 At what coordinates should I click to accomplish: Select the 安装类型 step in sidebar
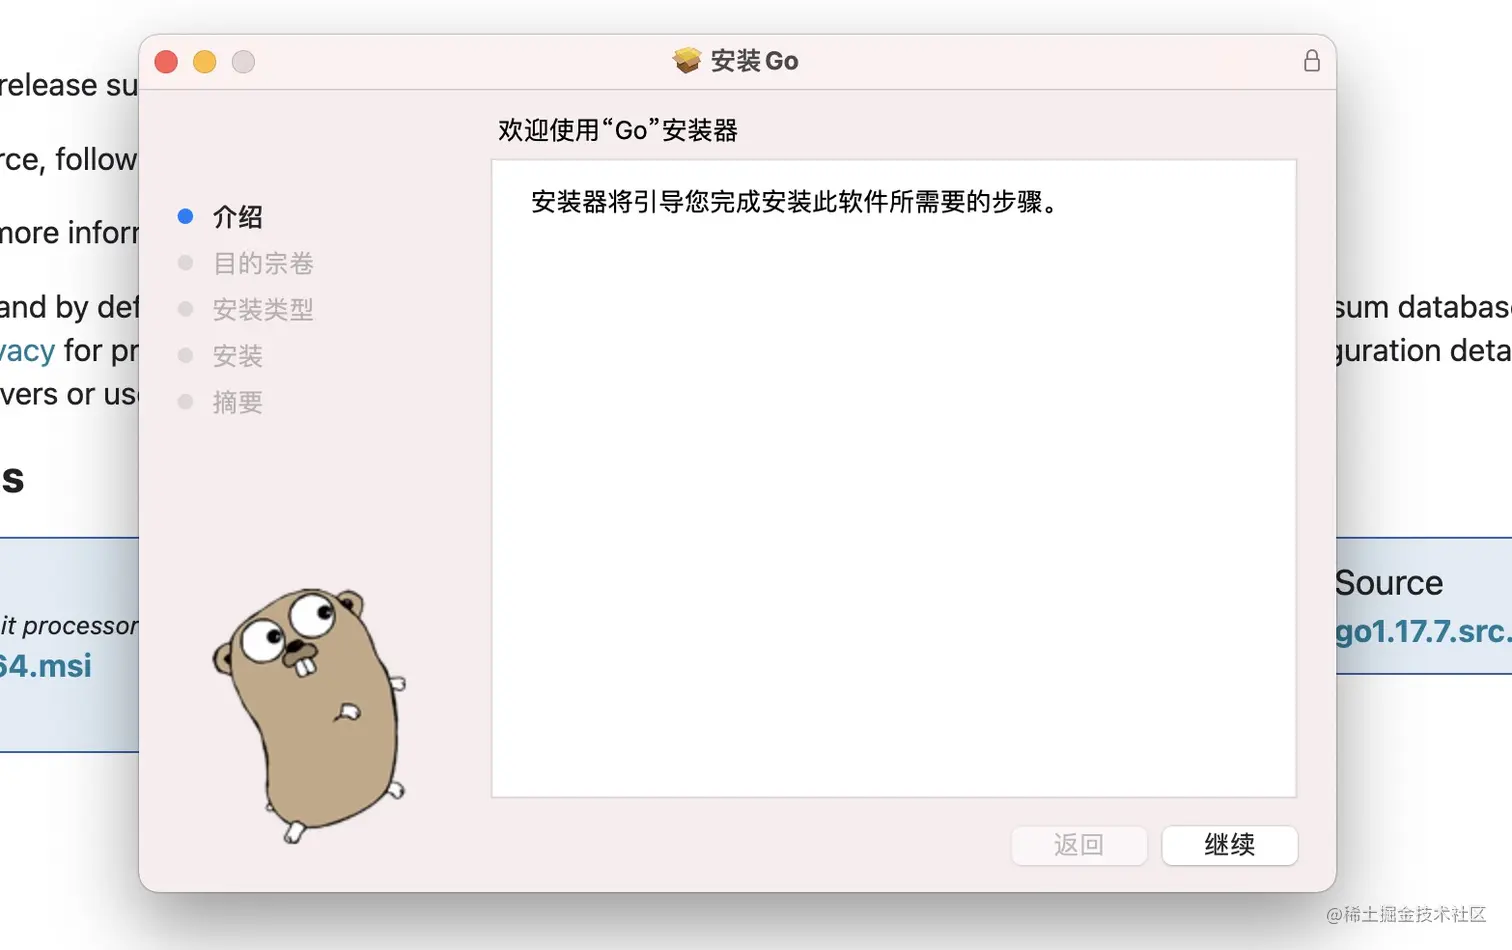point(263,309)
